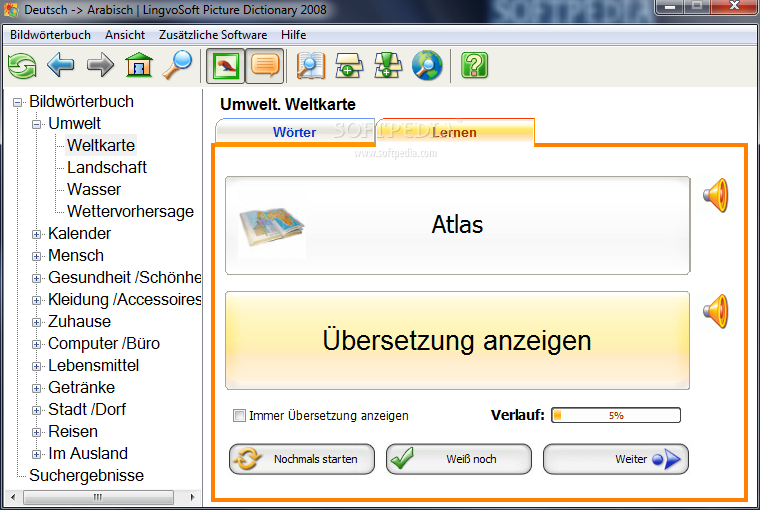The height and width of the screenshot is (510, 760).
Task: Play audio for the translation card
Action: point(716,311)
